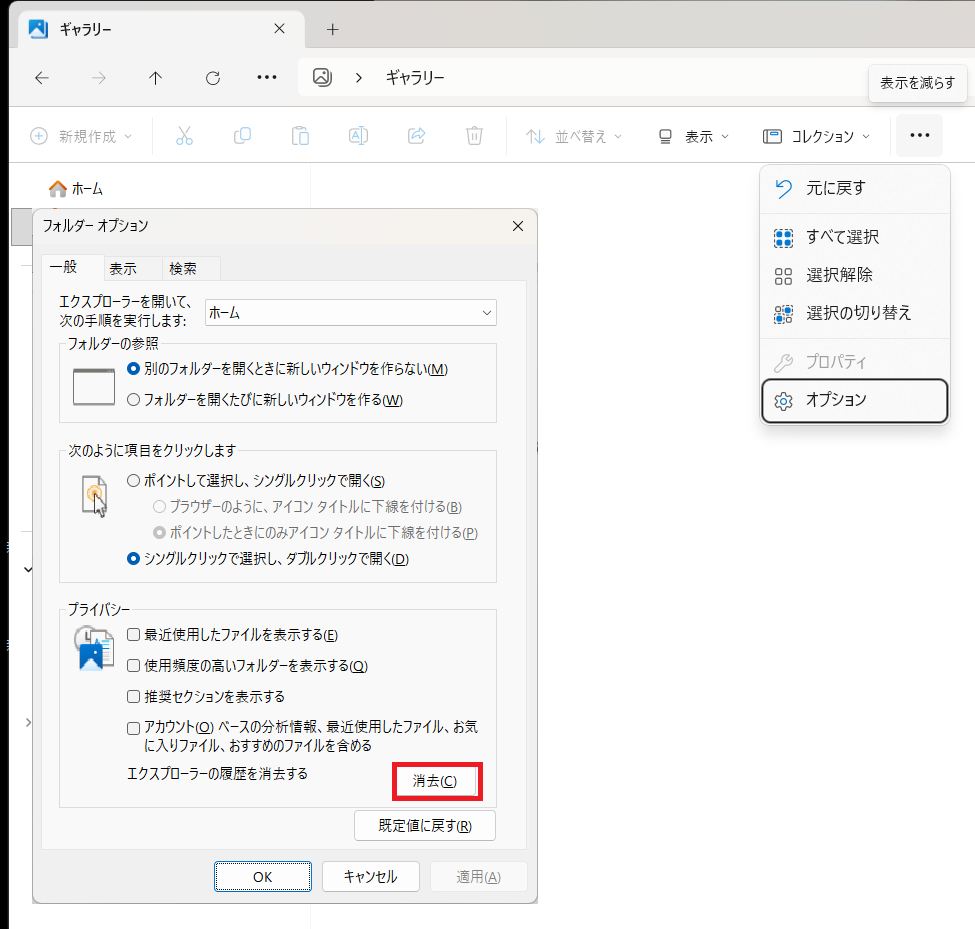Click the Share icon in toolbar
This screenshot has height=929, width=975.
coord(416,136)
